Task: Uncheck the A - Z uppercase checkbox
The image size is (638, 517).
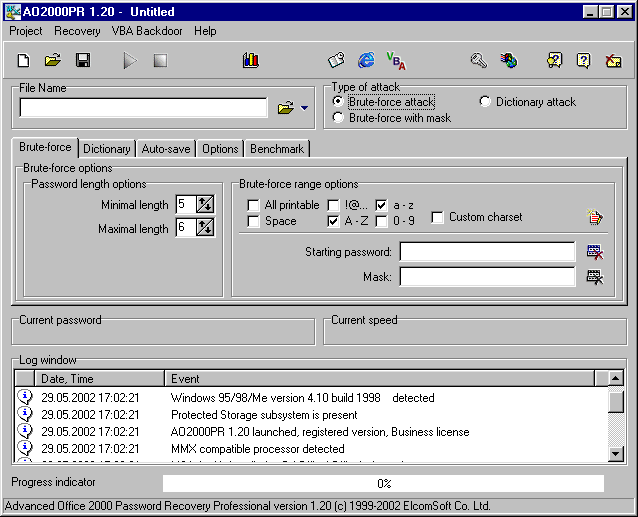Action: click(x=333, y=221)
